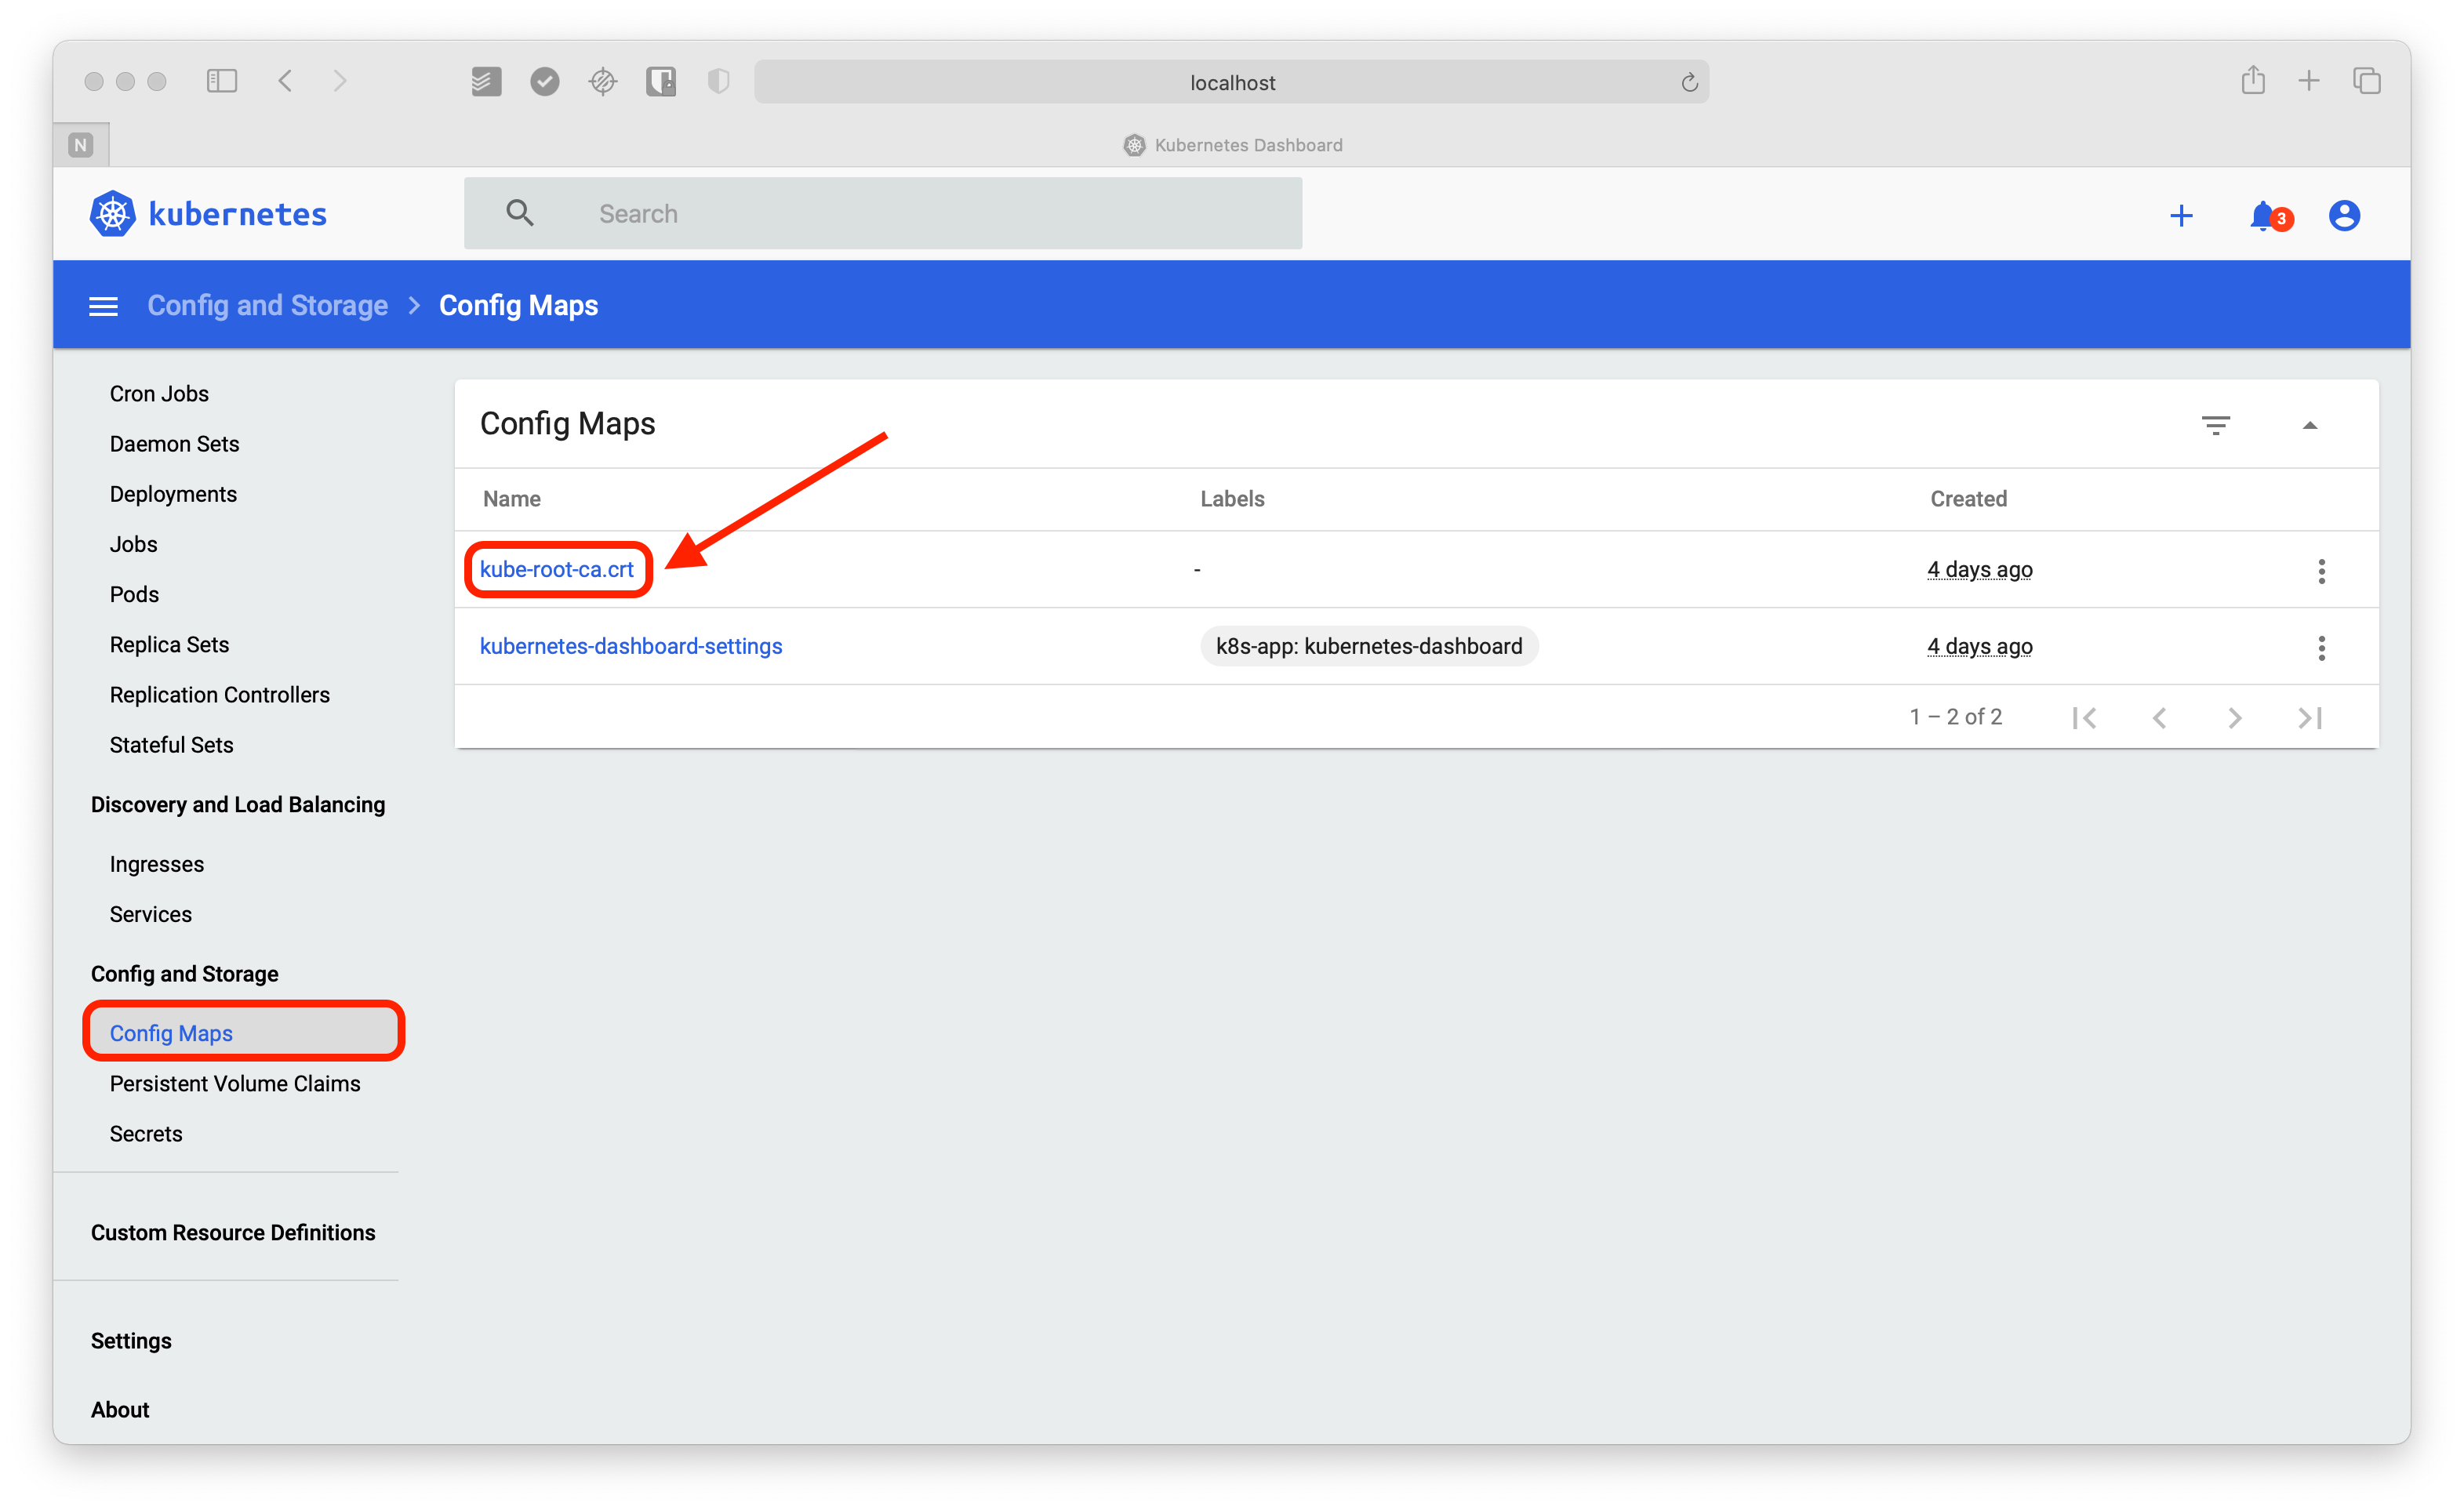Open Config and Storage sidebar section

point(184,974)
